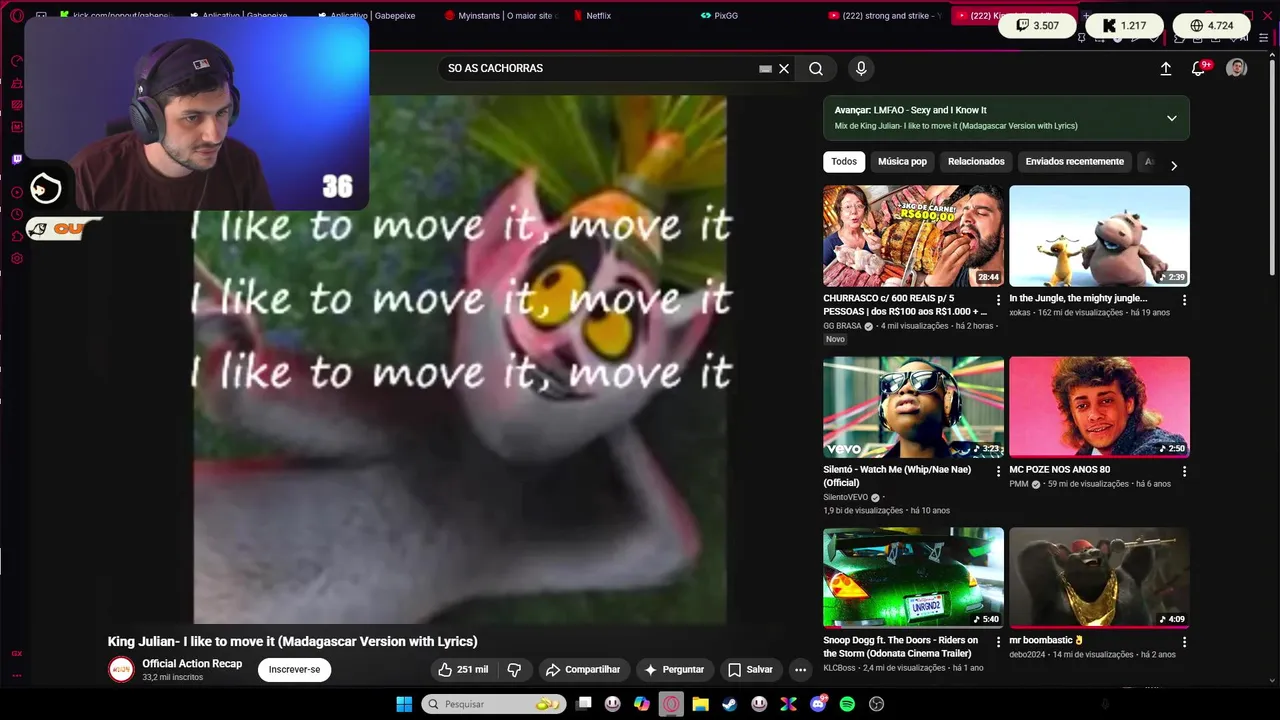Open Copilot from the taskbar
The width and height of the screenshot is (1280, 720).
(x=642, y=704)
